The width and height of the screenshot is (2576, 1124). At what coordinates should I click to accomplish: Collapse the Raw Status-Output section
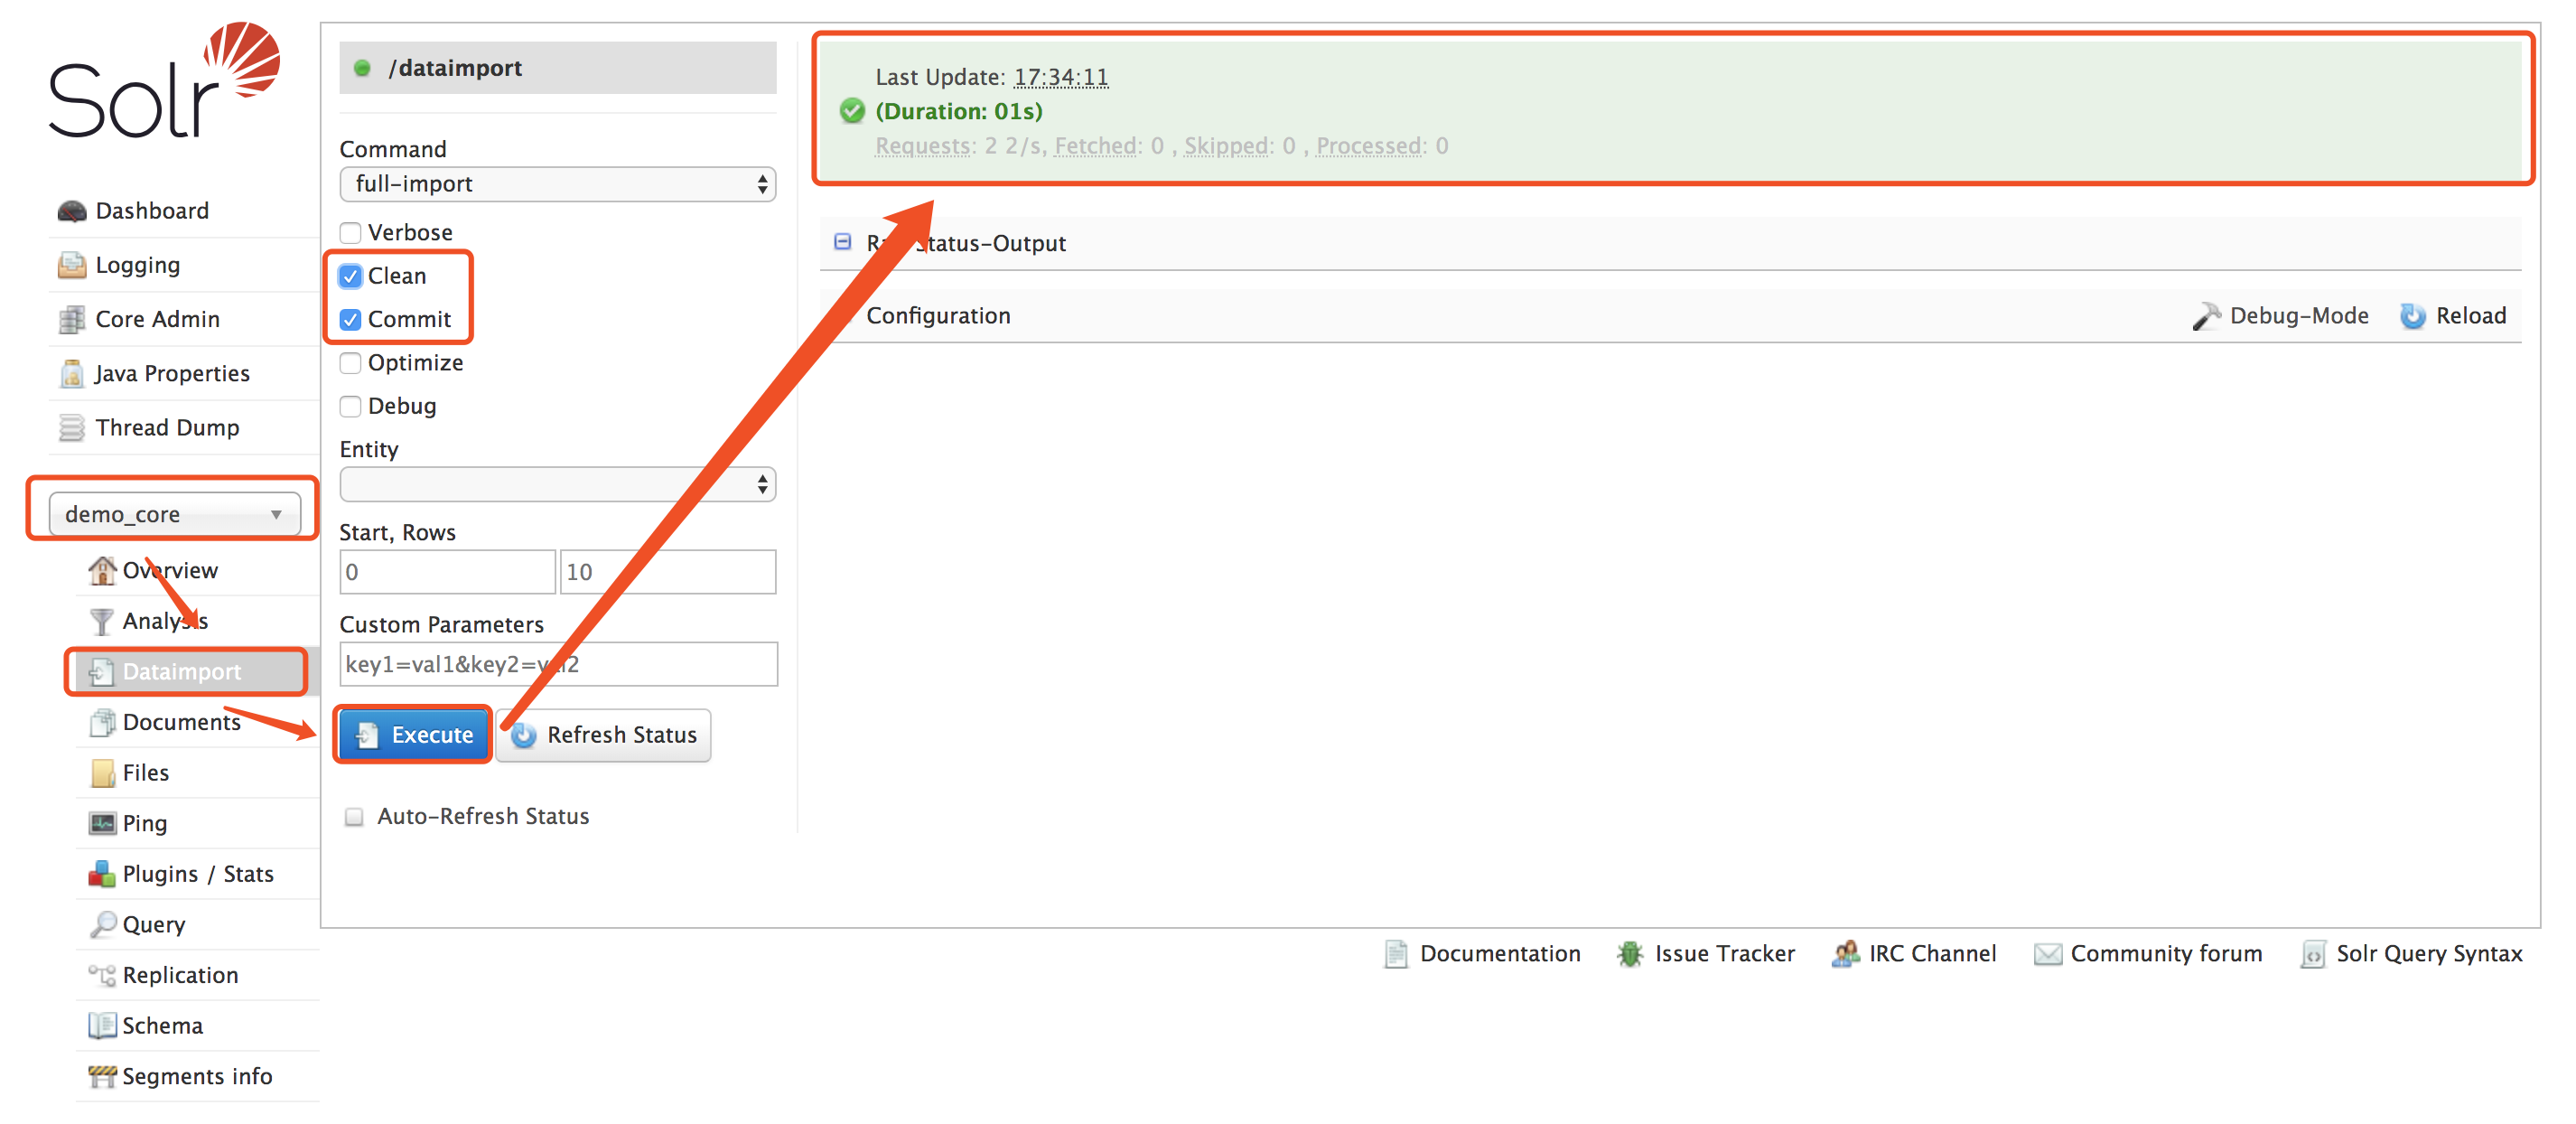pos(843,242)
